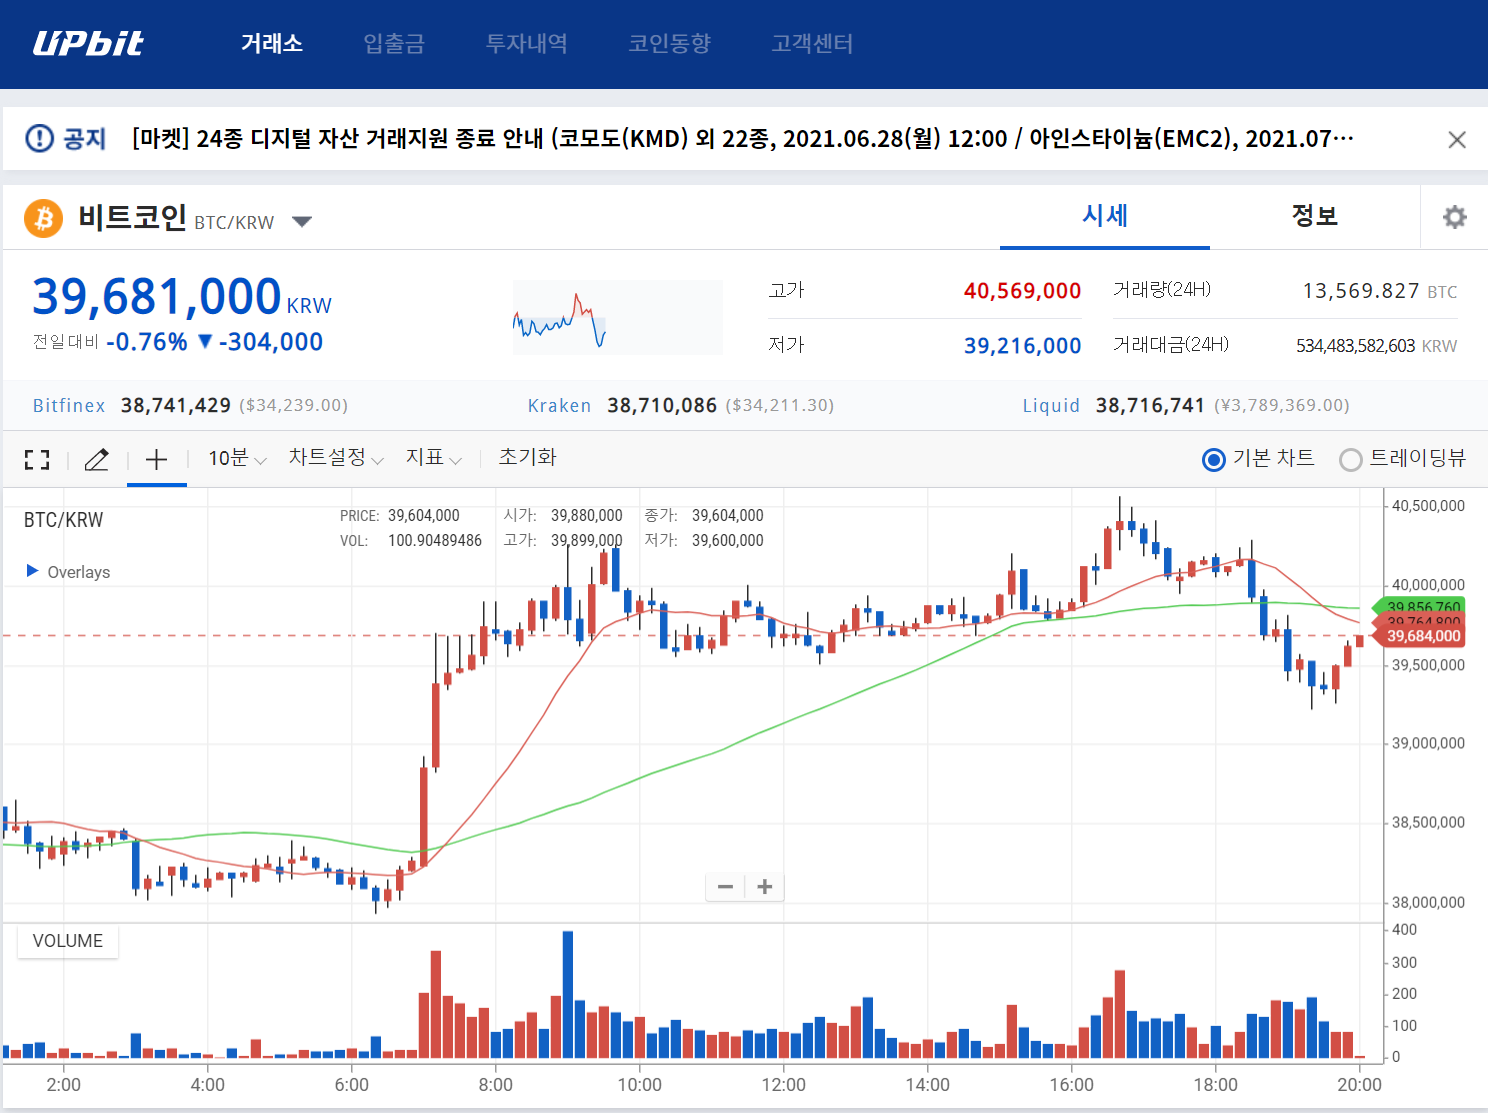Image resolution: width=1488 pixels, height=1113 pixels.
Task: Open the BTC/KRW market dropdown arrow
Action: coord(302,222)
